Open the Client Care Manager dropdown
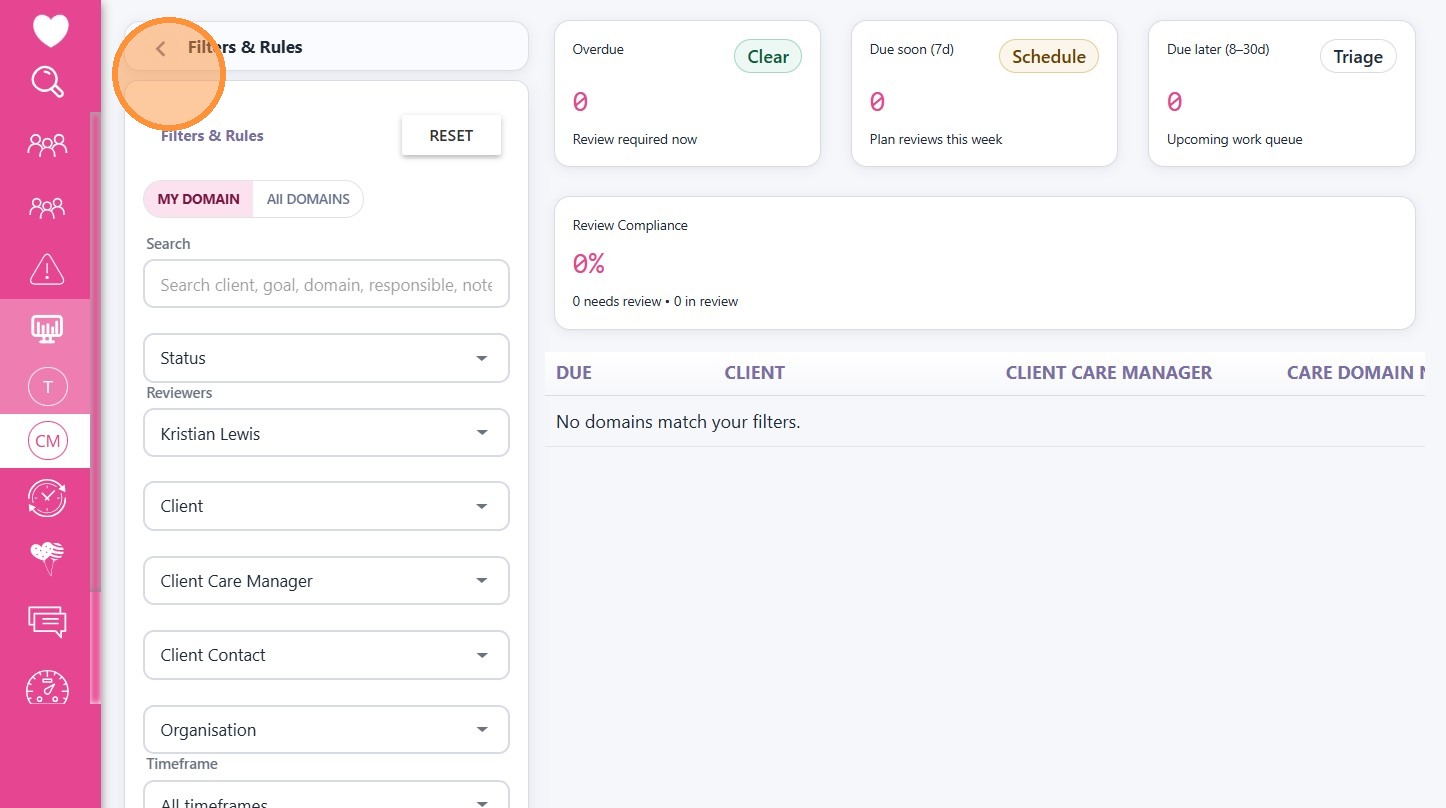1446x808 pixels. click(x=326, y=581)
